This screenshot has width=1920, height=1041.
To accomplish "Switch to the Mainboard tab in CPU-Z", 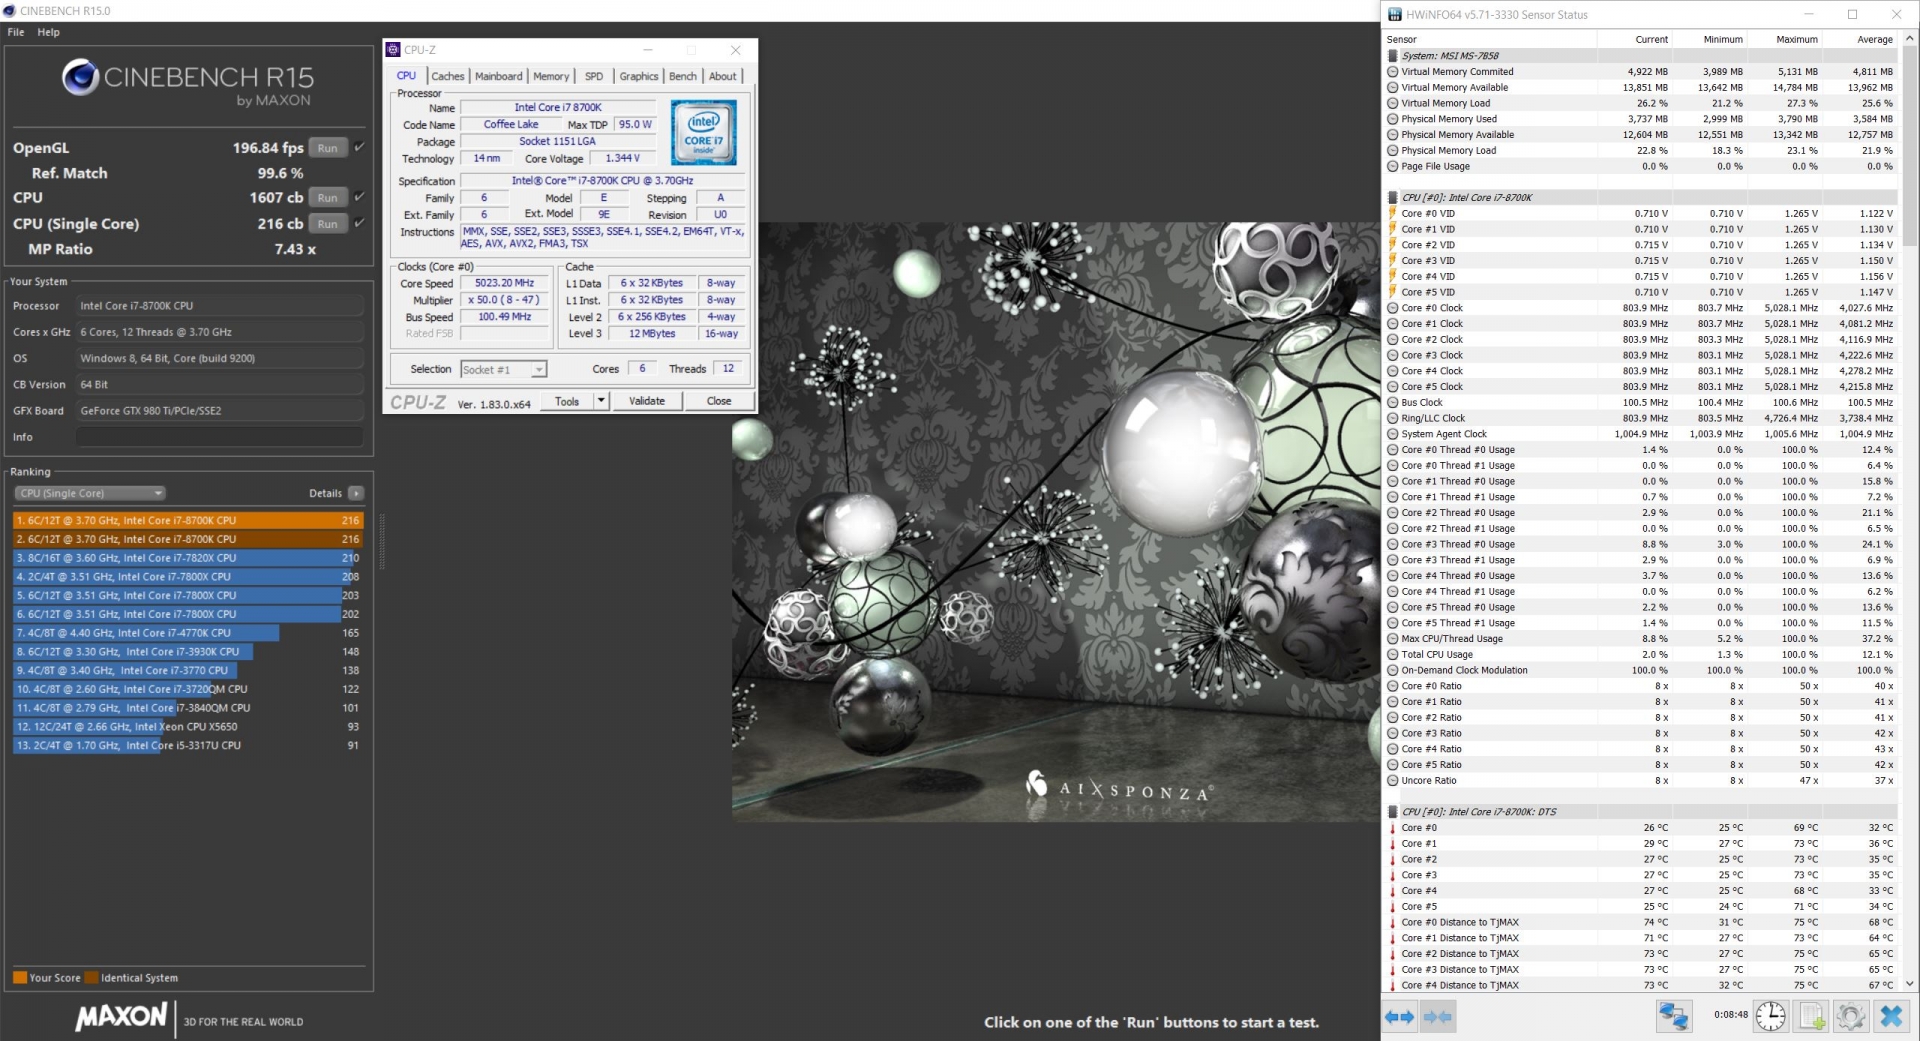I will click(498, 76).
